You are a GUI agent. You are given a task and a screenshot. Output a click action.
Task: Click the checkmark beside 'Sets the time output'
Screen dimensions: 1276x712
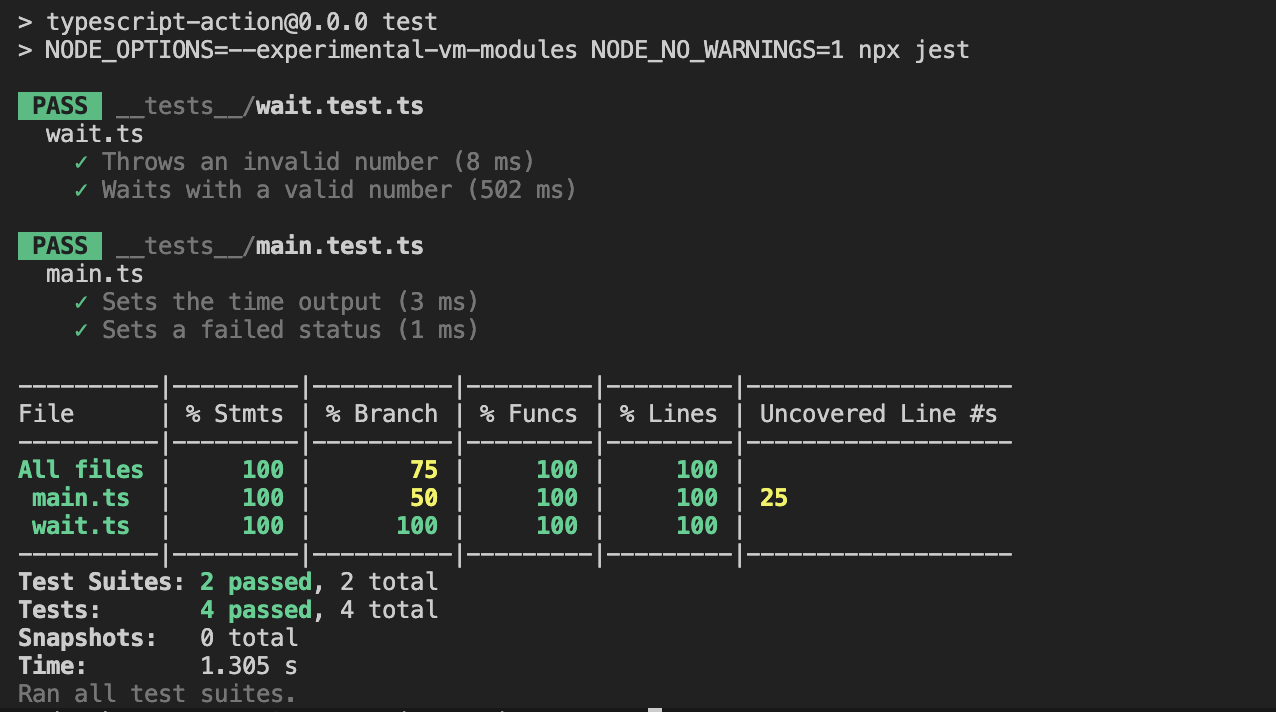click(81, 302)
